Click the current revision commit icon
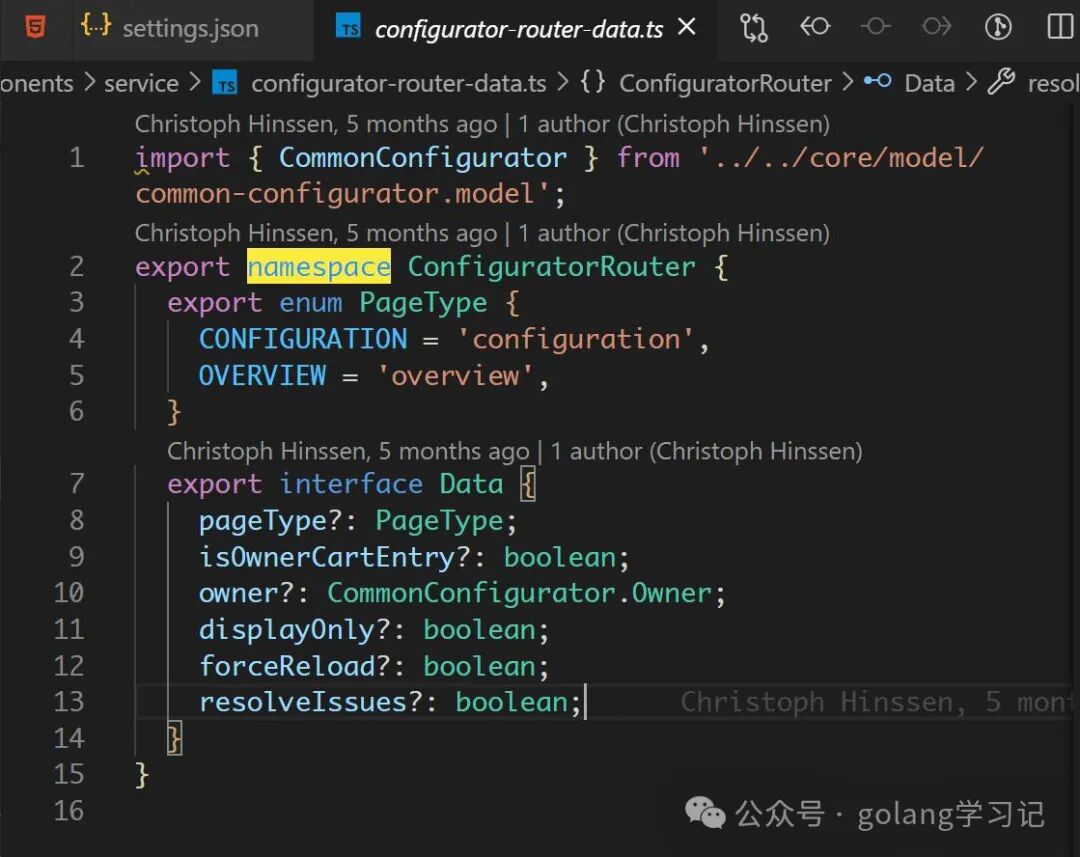Viewport: 1080px width, 857px height. pyautogui.click(x=875, y=27)
